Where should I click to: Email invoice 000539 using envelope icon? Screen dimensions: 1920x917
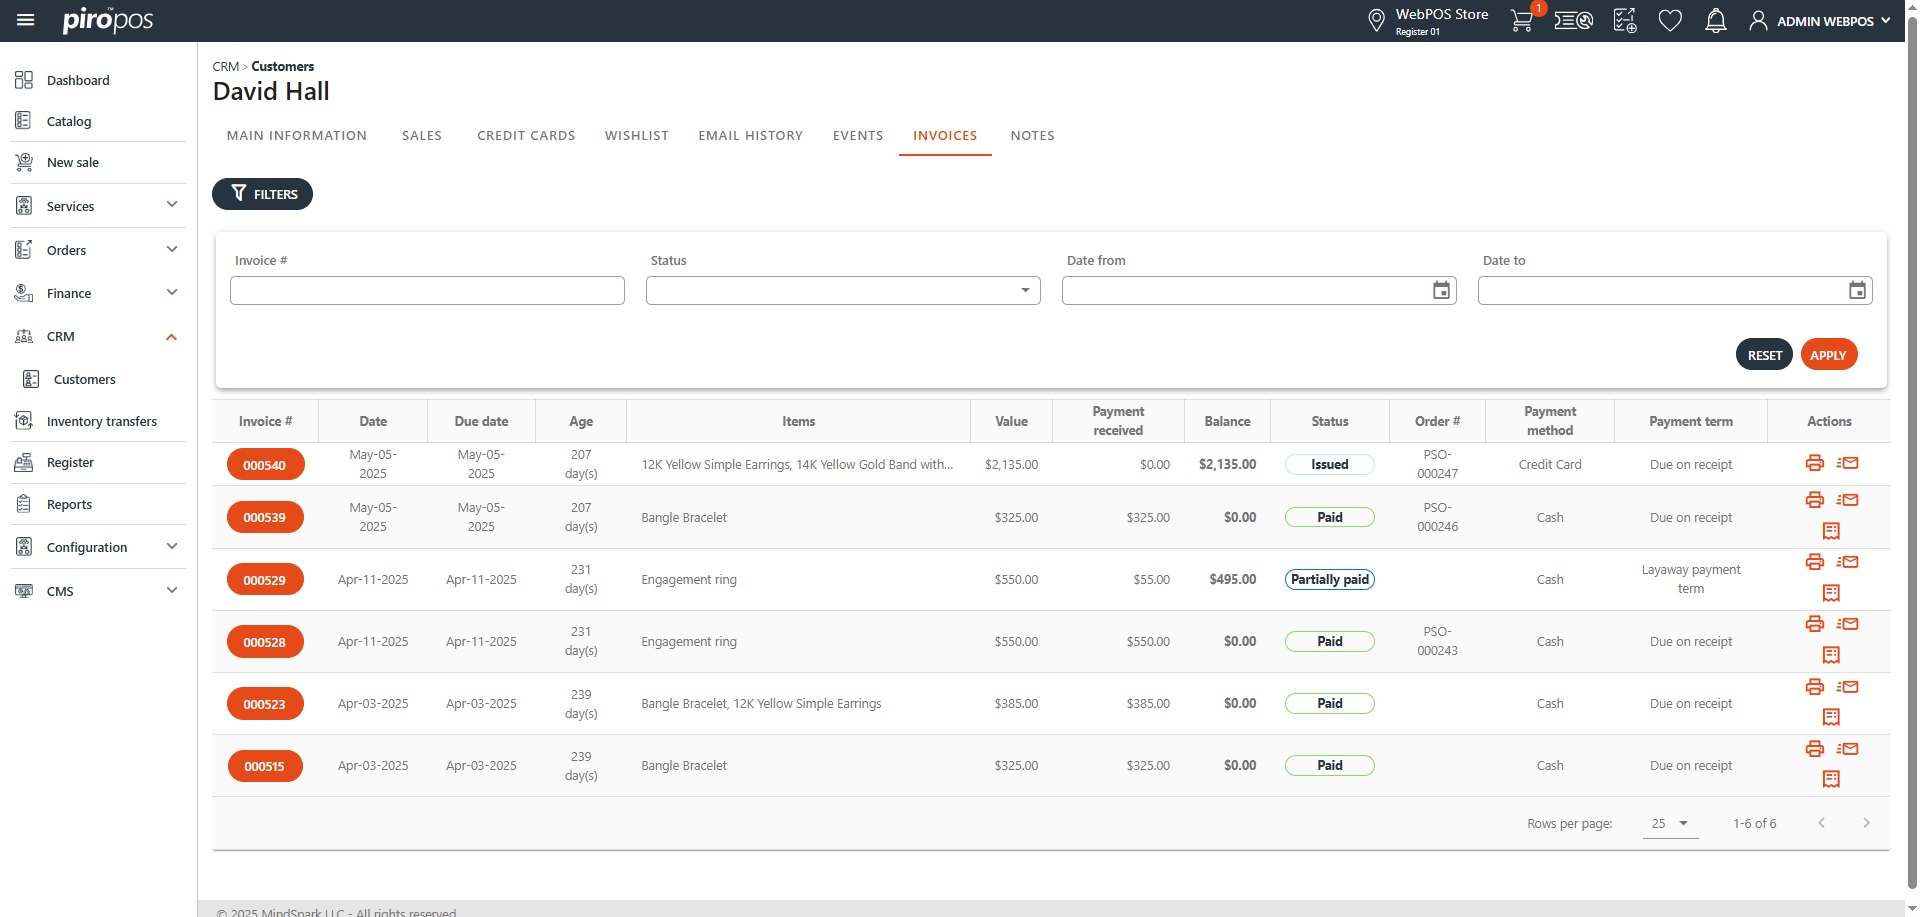coord(1848,500)
